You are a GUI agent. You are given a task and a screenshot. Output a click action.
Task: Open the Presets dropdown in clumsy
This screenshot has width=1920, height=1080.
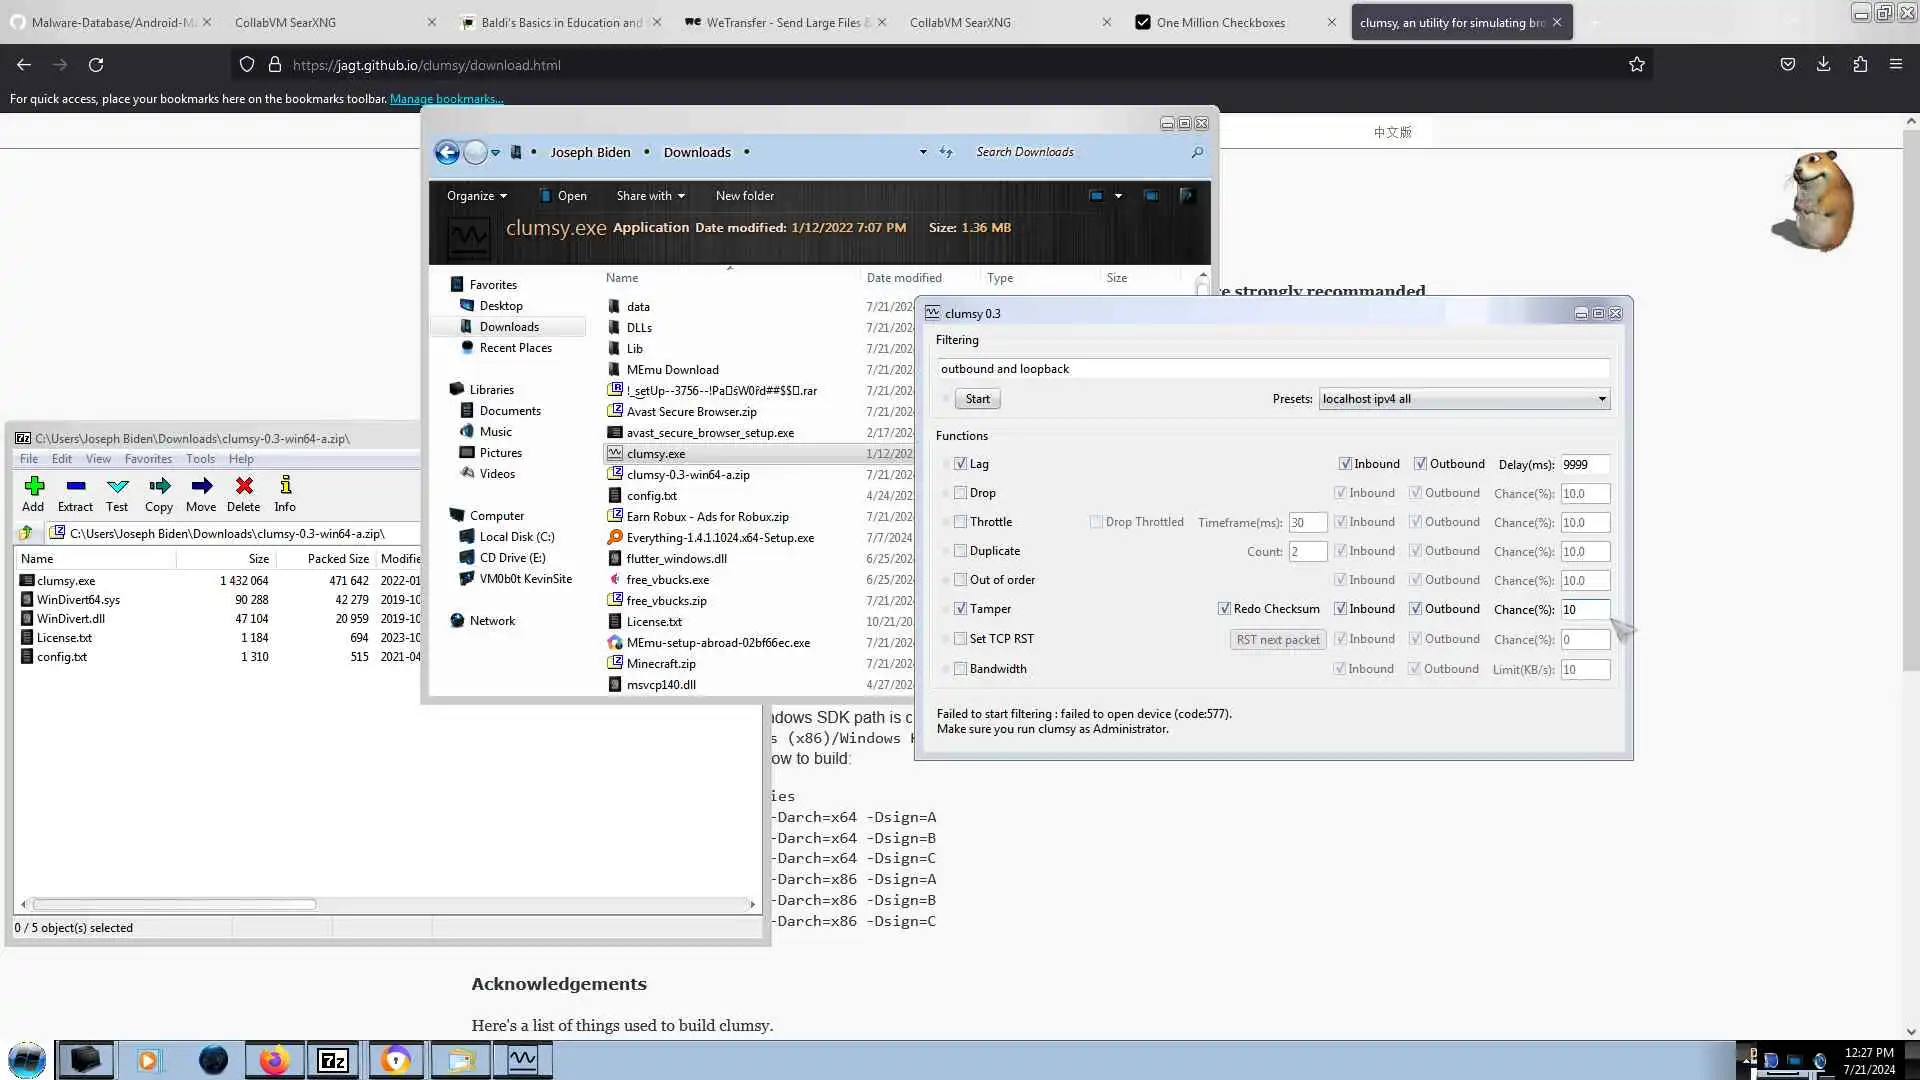click(1464, 399)
